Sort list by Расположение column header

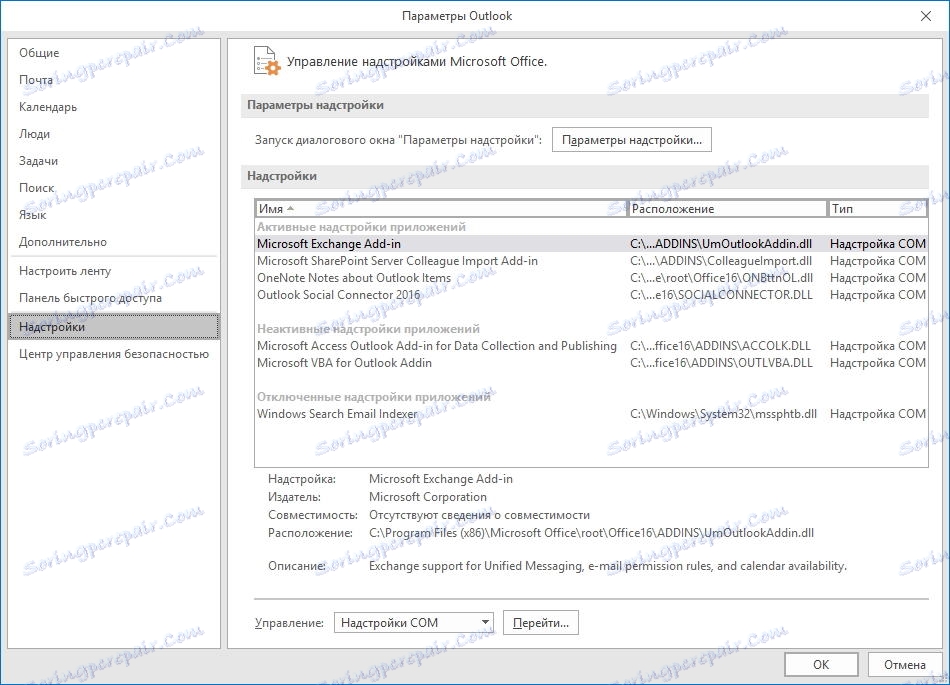(x=727, y=209)
